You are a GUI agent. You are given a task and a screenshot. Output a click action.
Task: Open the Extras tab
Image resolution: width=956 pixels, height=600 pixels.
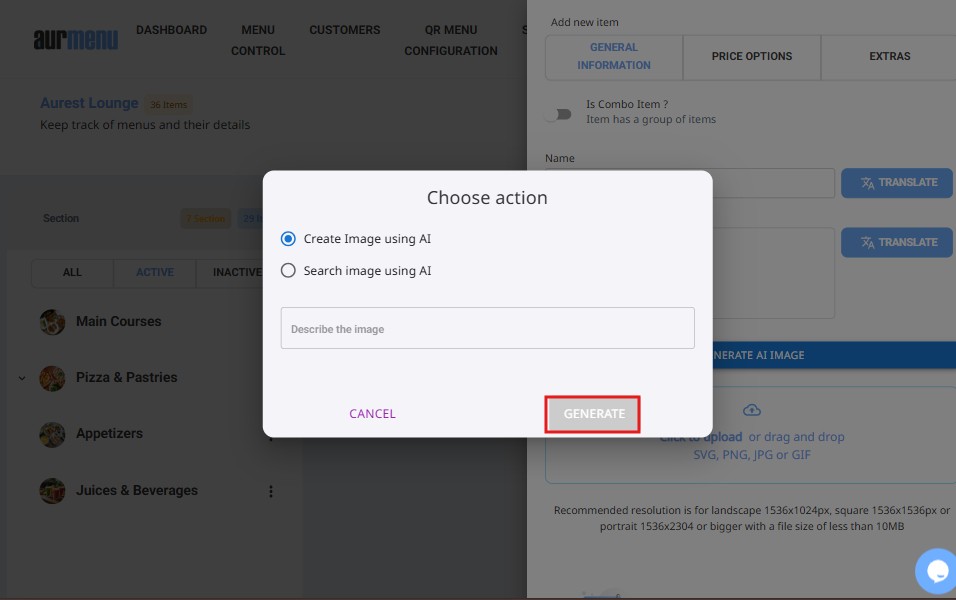(887, 57)
